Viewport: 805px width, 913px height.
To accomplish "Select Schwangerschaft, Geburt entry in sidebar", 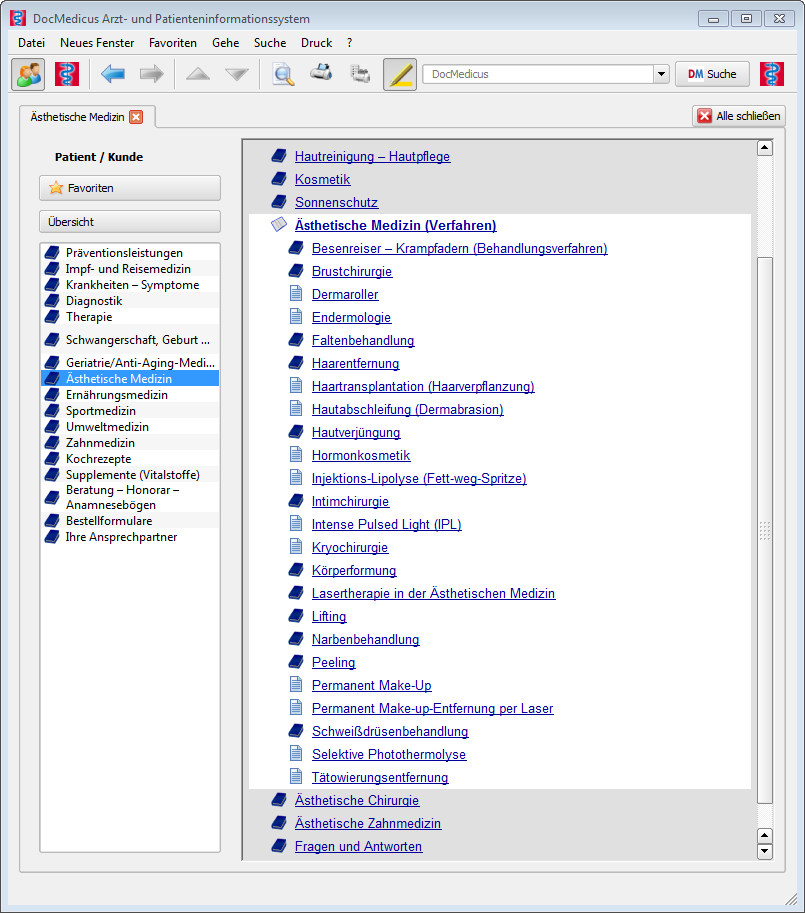I will point(130,340).
